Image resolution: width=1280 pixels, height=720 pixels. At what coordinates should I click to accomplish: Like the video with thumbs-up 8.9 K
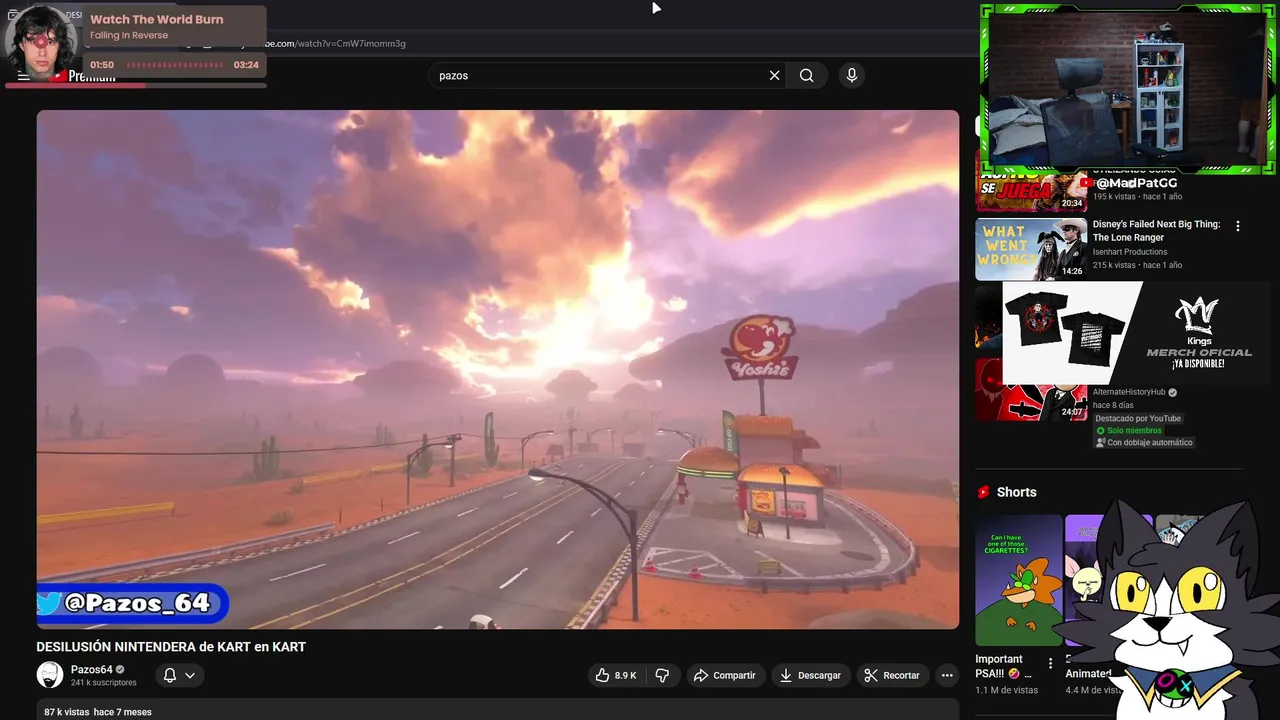pos(616,675)
